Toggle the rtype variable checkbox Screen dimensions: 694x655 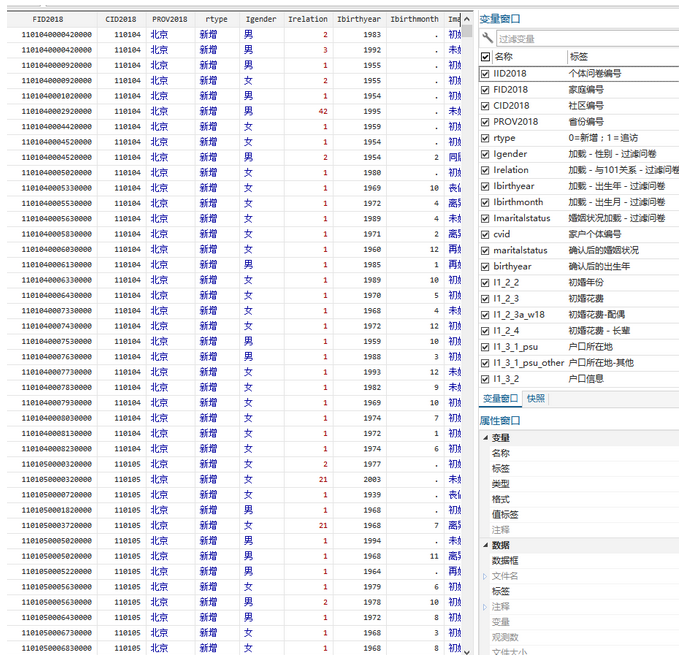click(x=485, y=138)
